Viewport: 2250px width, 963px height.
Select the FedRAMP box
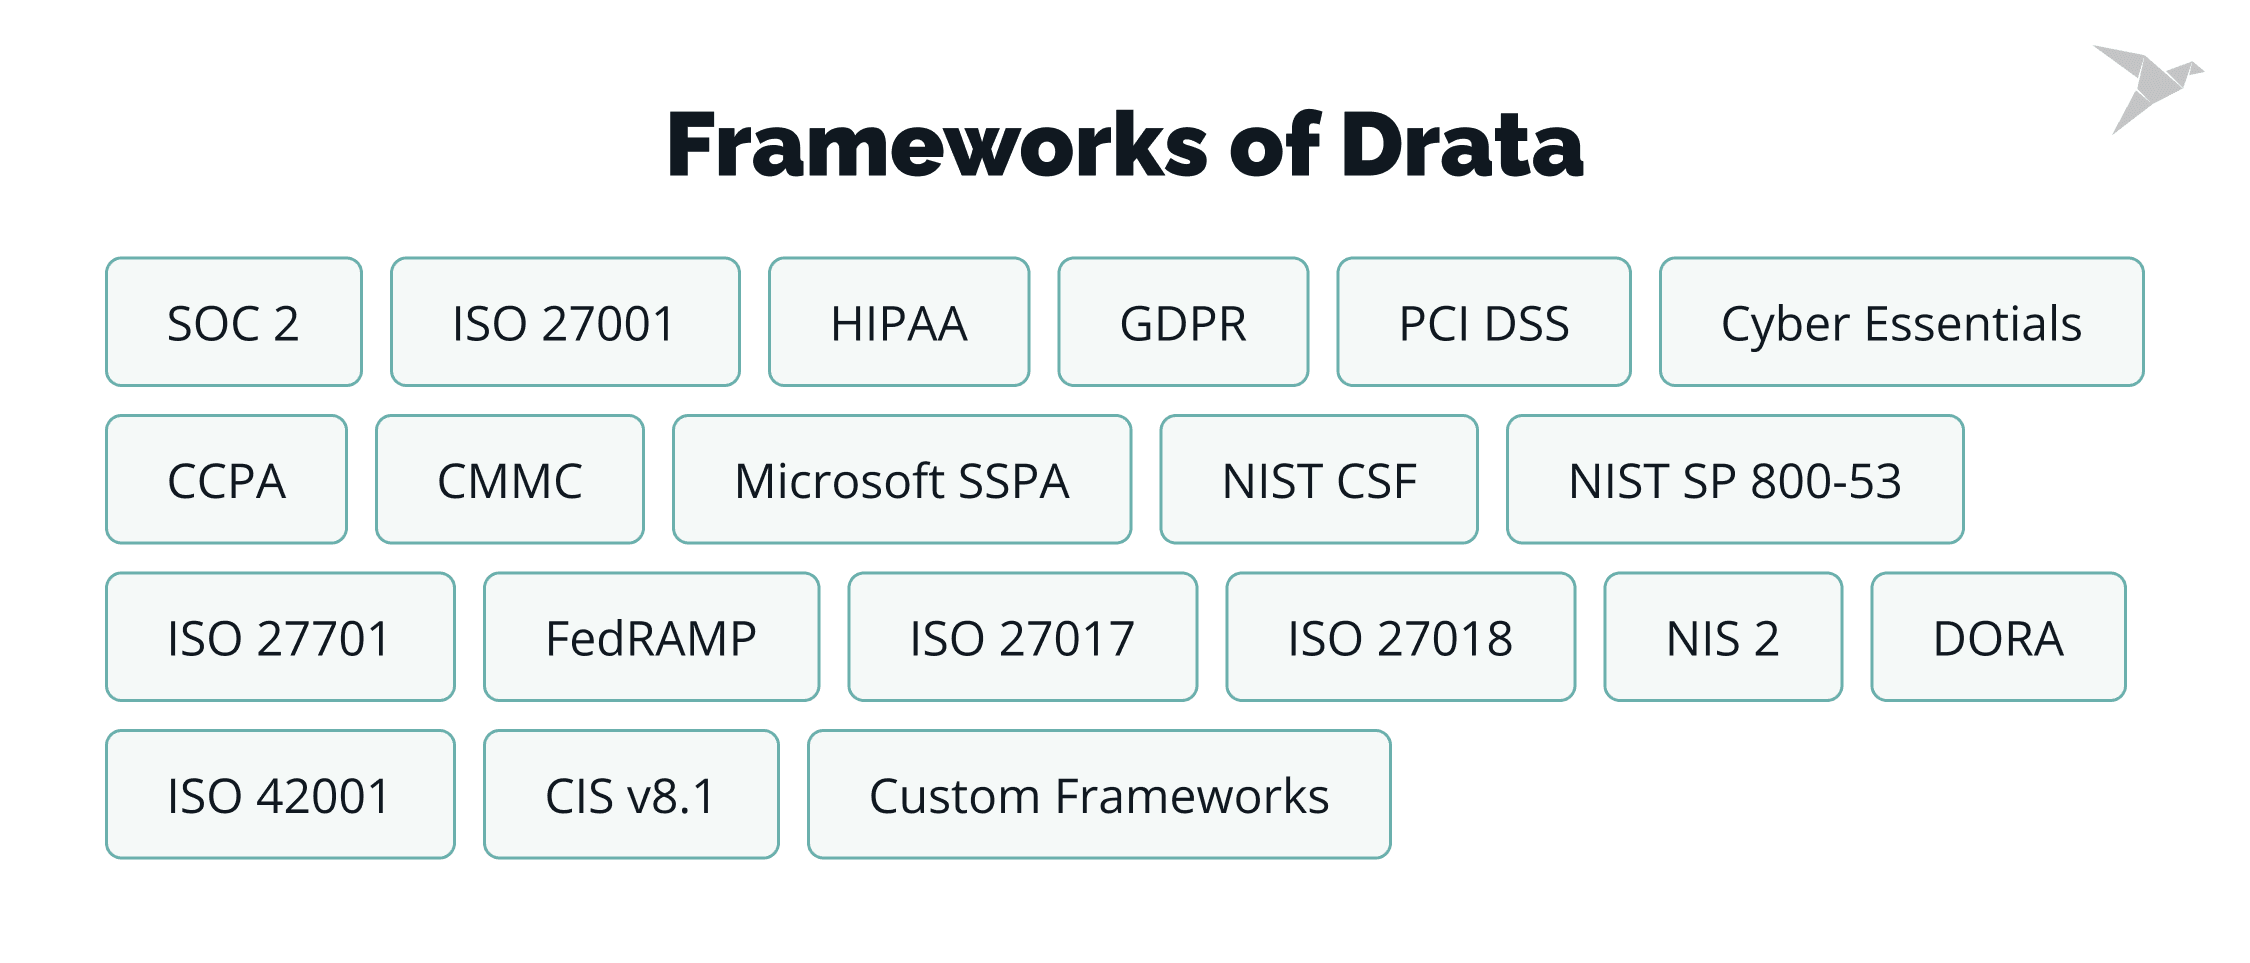pos(651,637)
